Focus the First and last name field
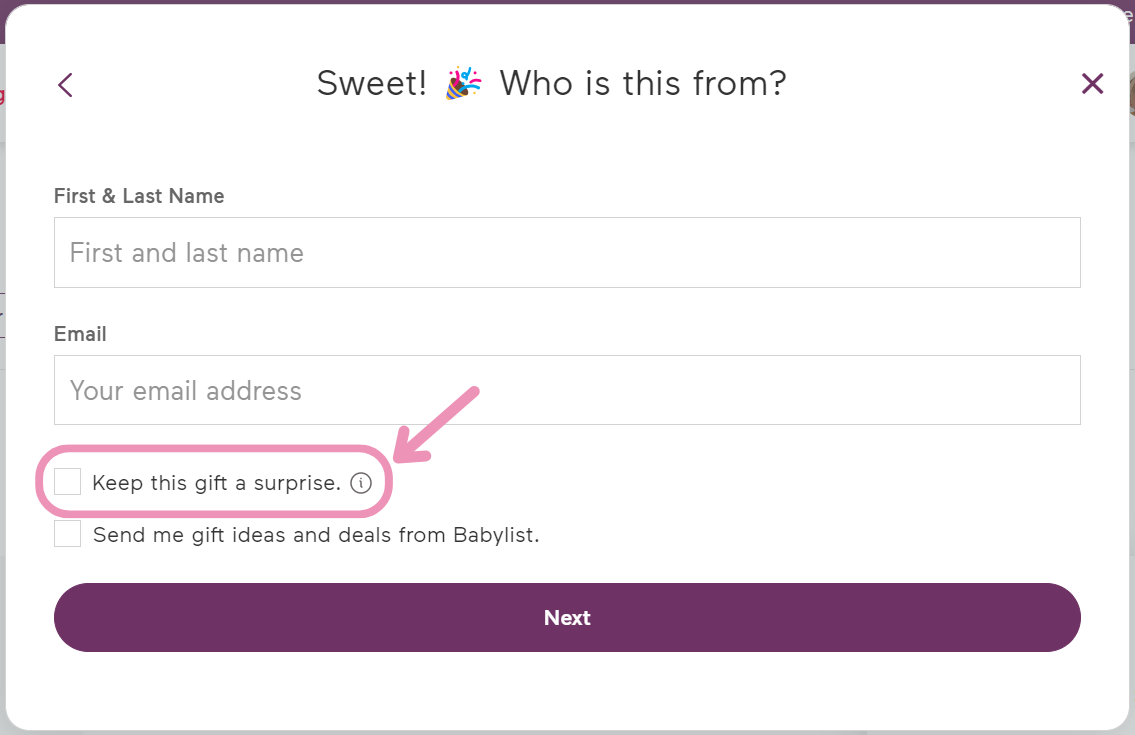The height and width of the screenshot is (735, 1135). (x=567, y=253)
